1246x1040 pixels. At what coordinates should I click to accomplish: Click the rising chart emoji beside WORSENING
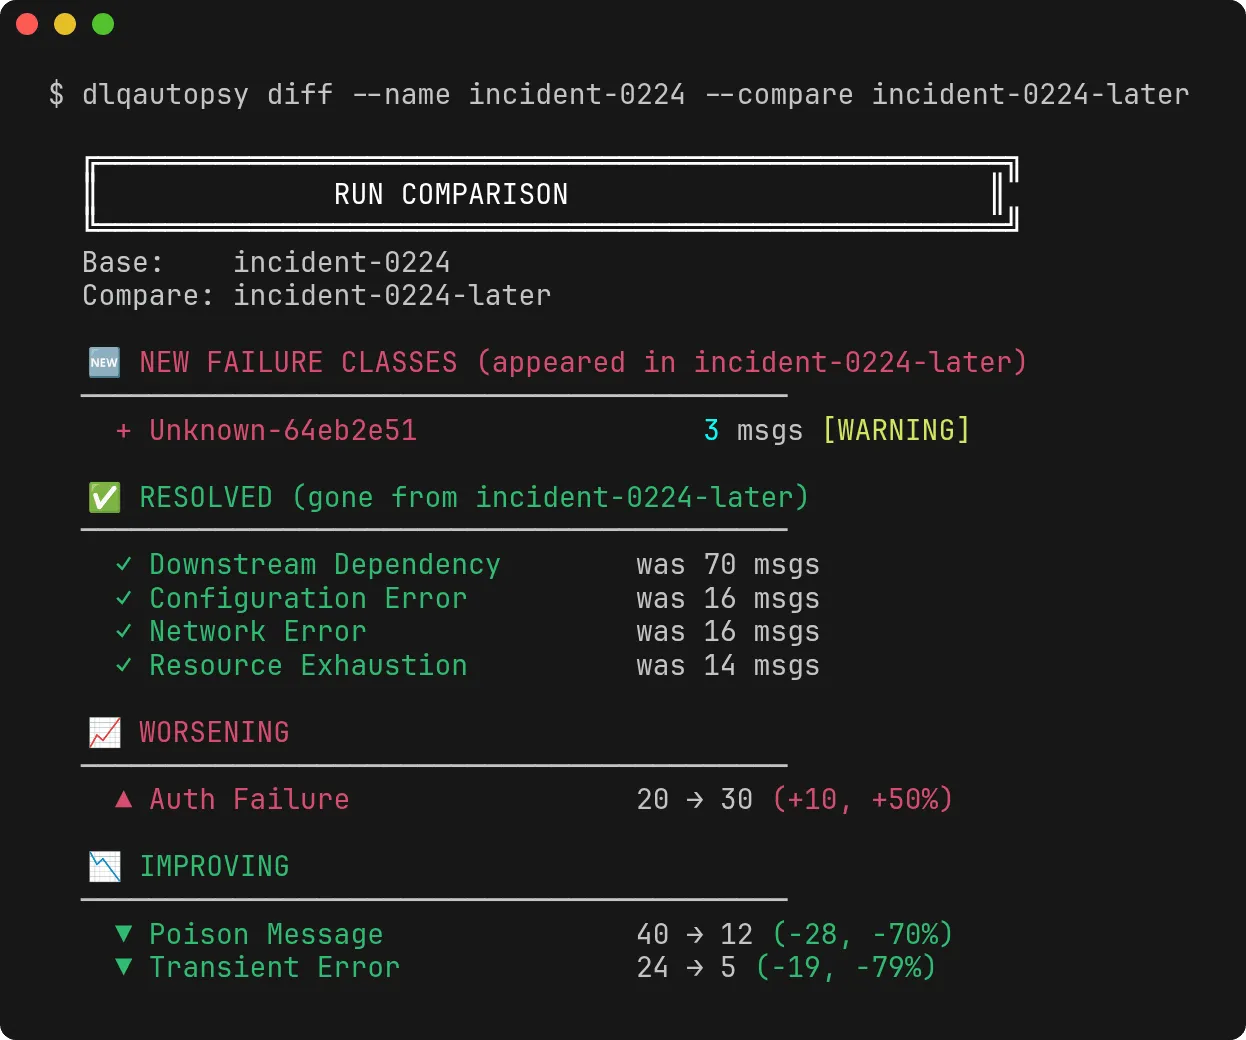click(104, 732)
